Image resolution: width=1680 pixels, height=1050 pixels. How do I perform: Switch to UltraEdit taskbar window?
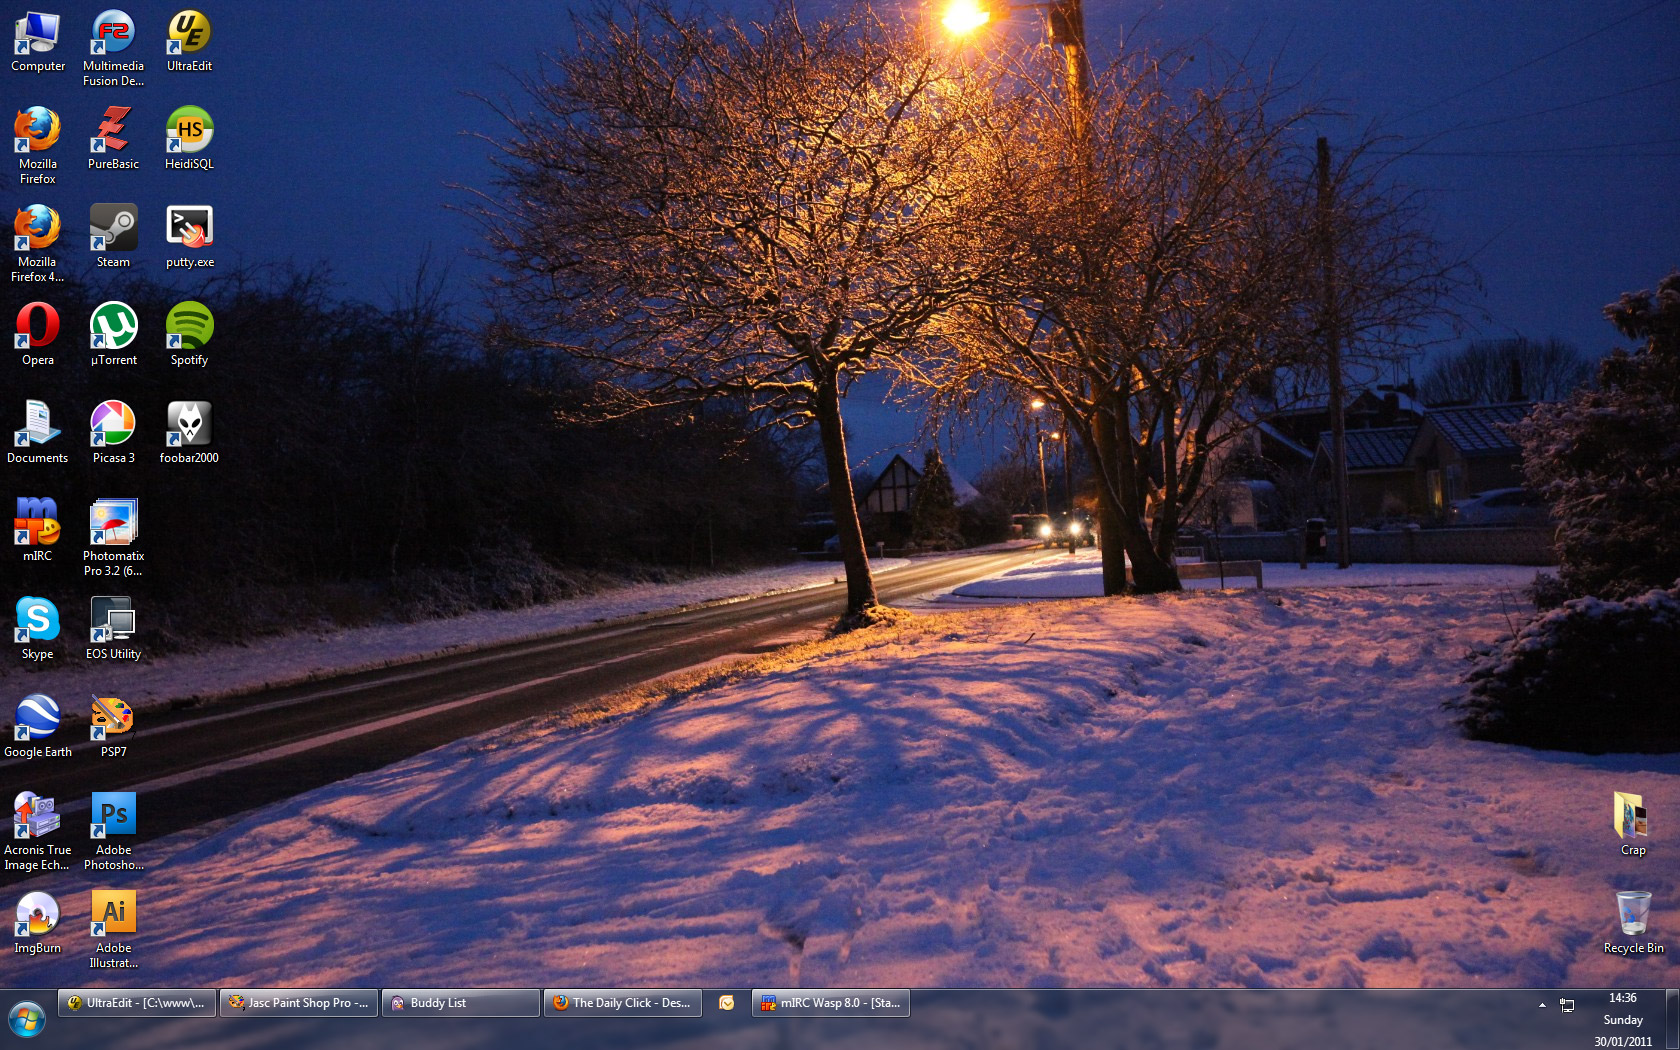coord(137,1003)
